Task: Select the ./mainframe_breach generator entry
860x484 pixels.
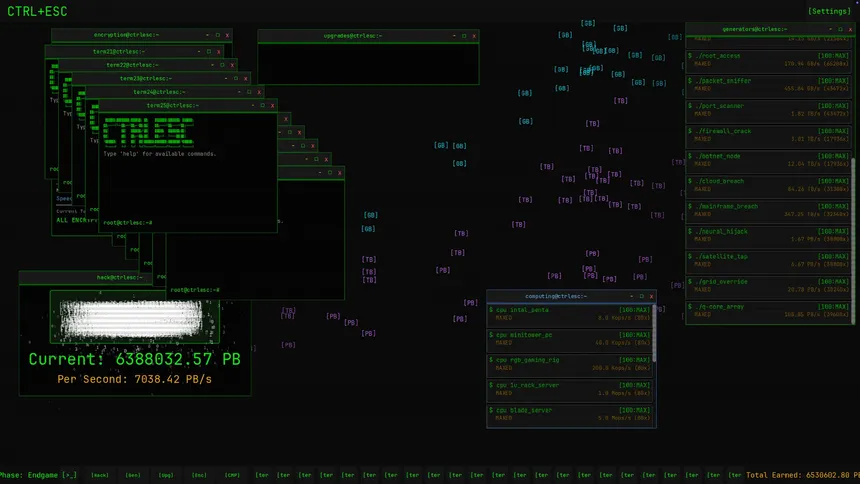Action: [768, 210]
